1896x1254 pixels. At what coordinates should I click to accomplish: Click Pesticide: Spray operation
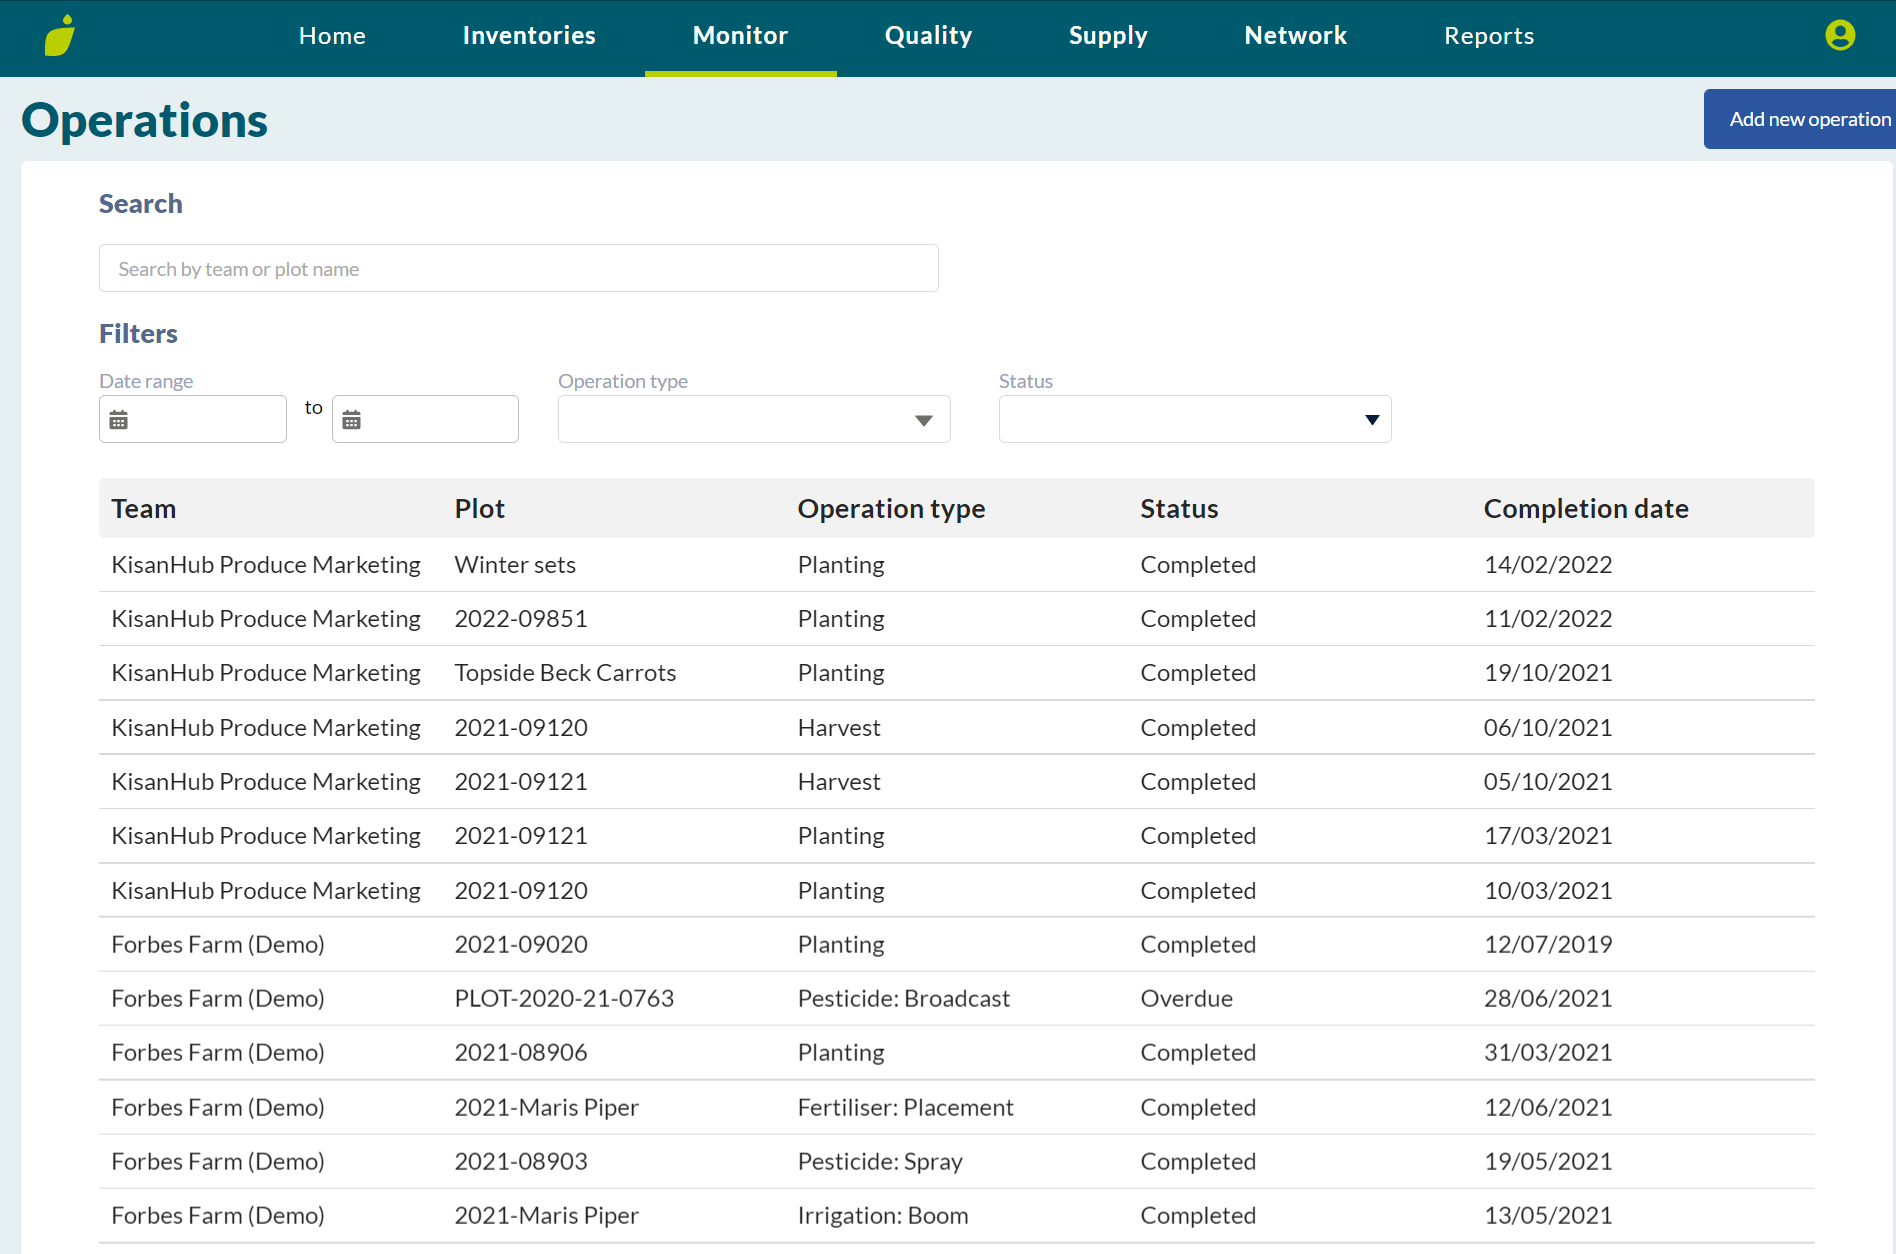880,1162
